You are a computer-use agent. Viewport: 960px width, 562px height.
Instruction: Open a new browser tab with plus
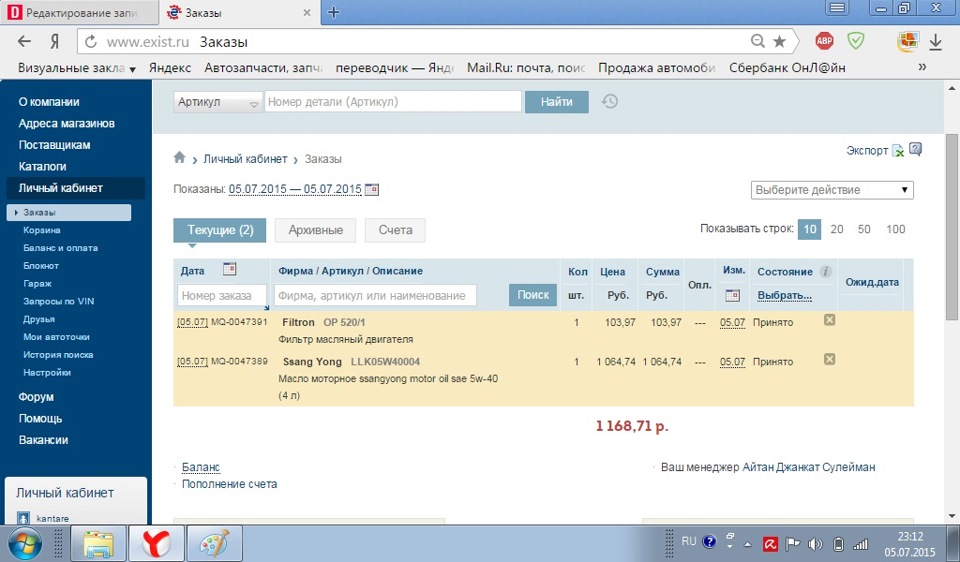(x=333, y=12)
